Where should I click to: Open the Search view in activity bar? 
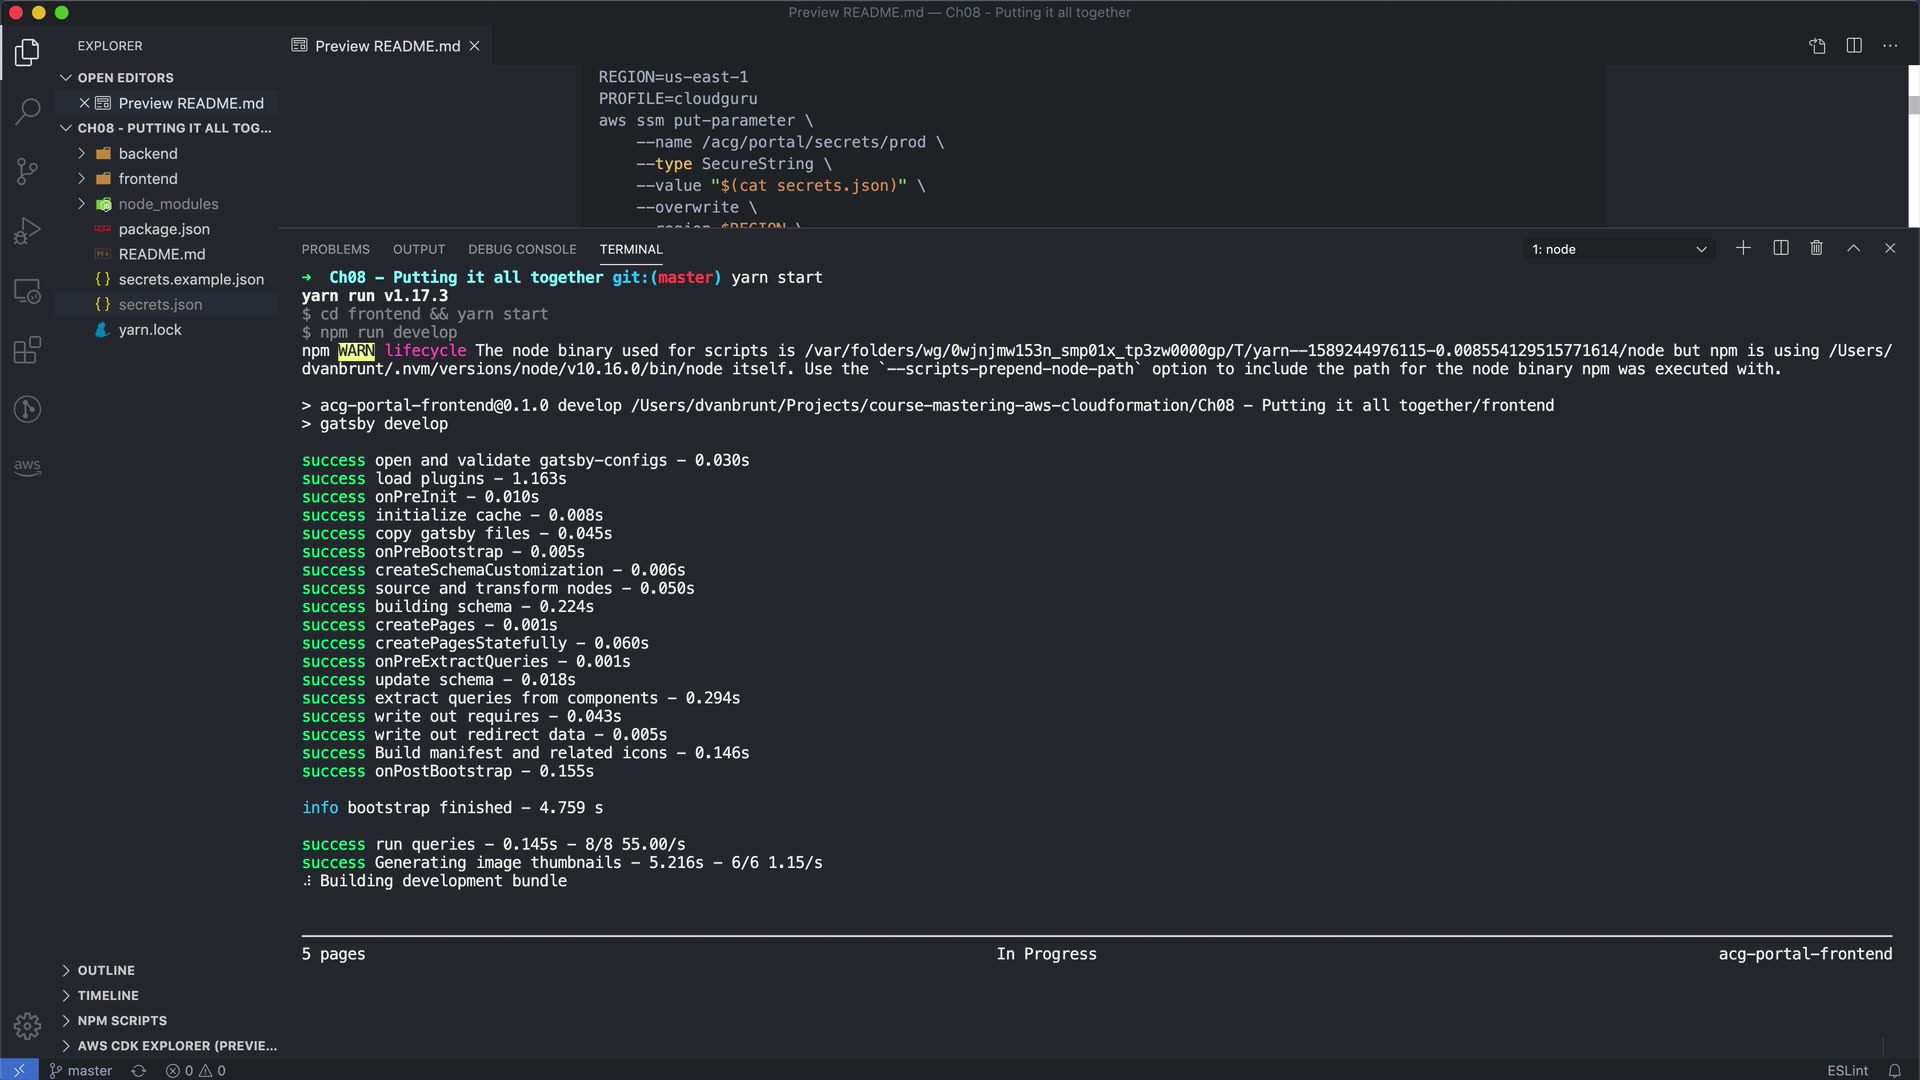[27, 111]
